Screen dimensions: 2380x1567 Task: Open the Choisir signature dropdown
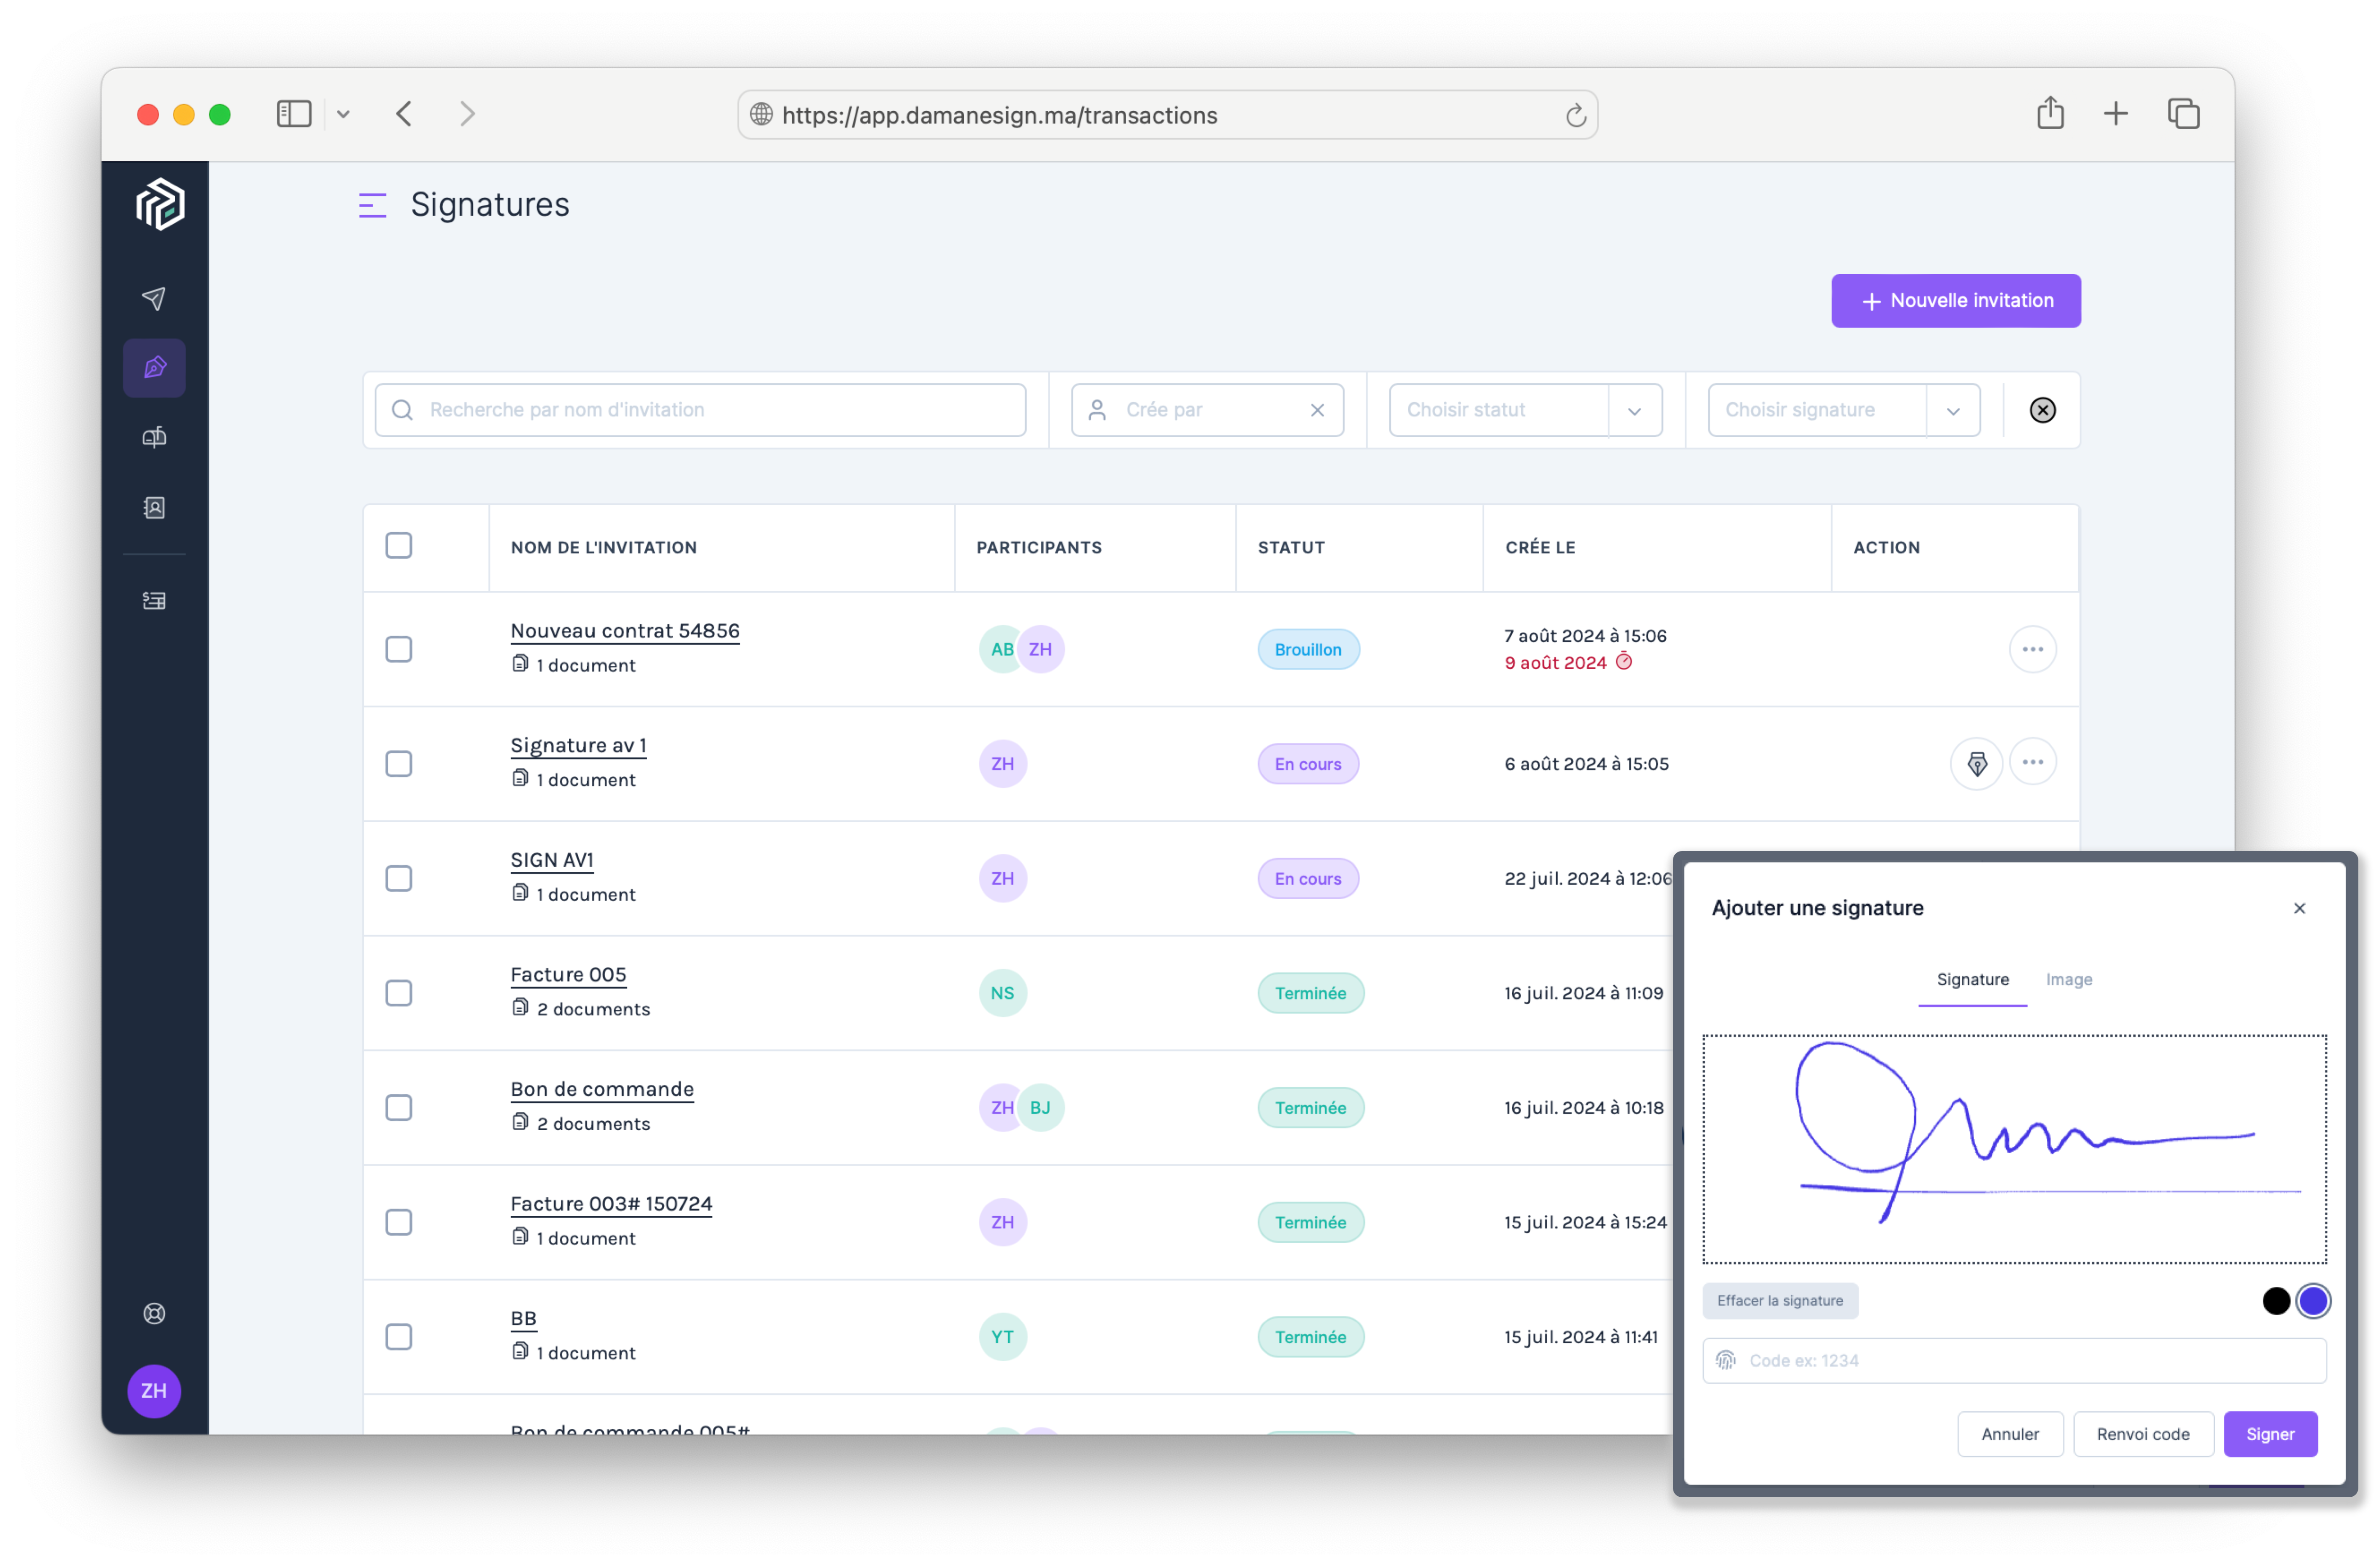click(x=1952, y=410)
